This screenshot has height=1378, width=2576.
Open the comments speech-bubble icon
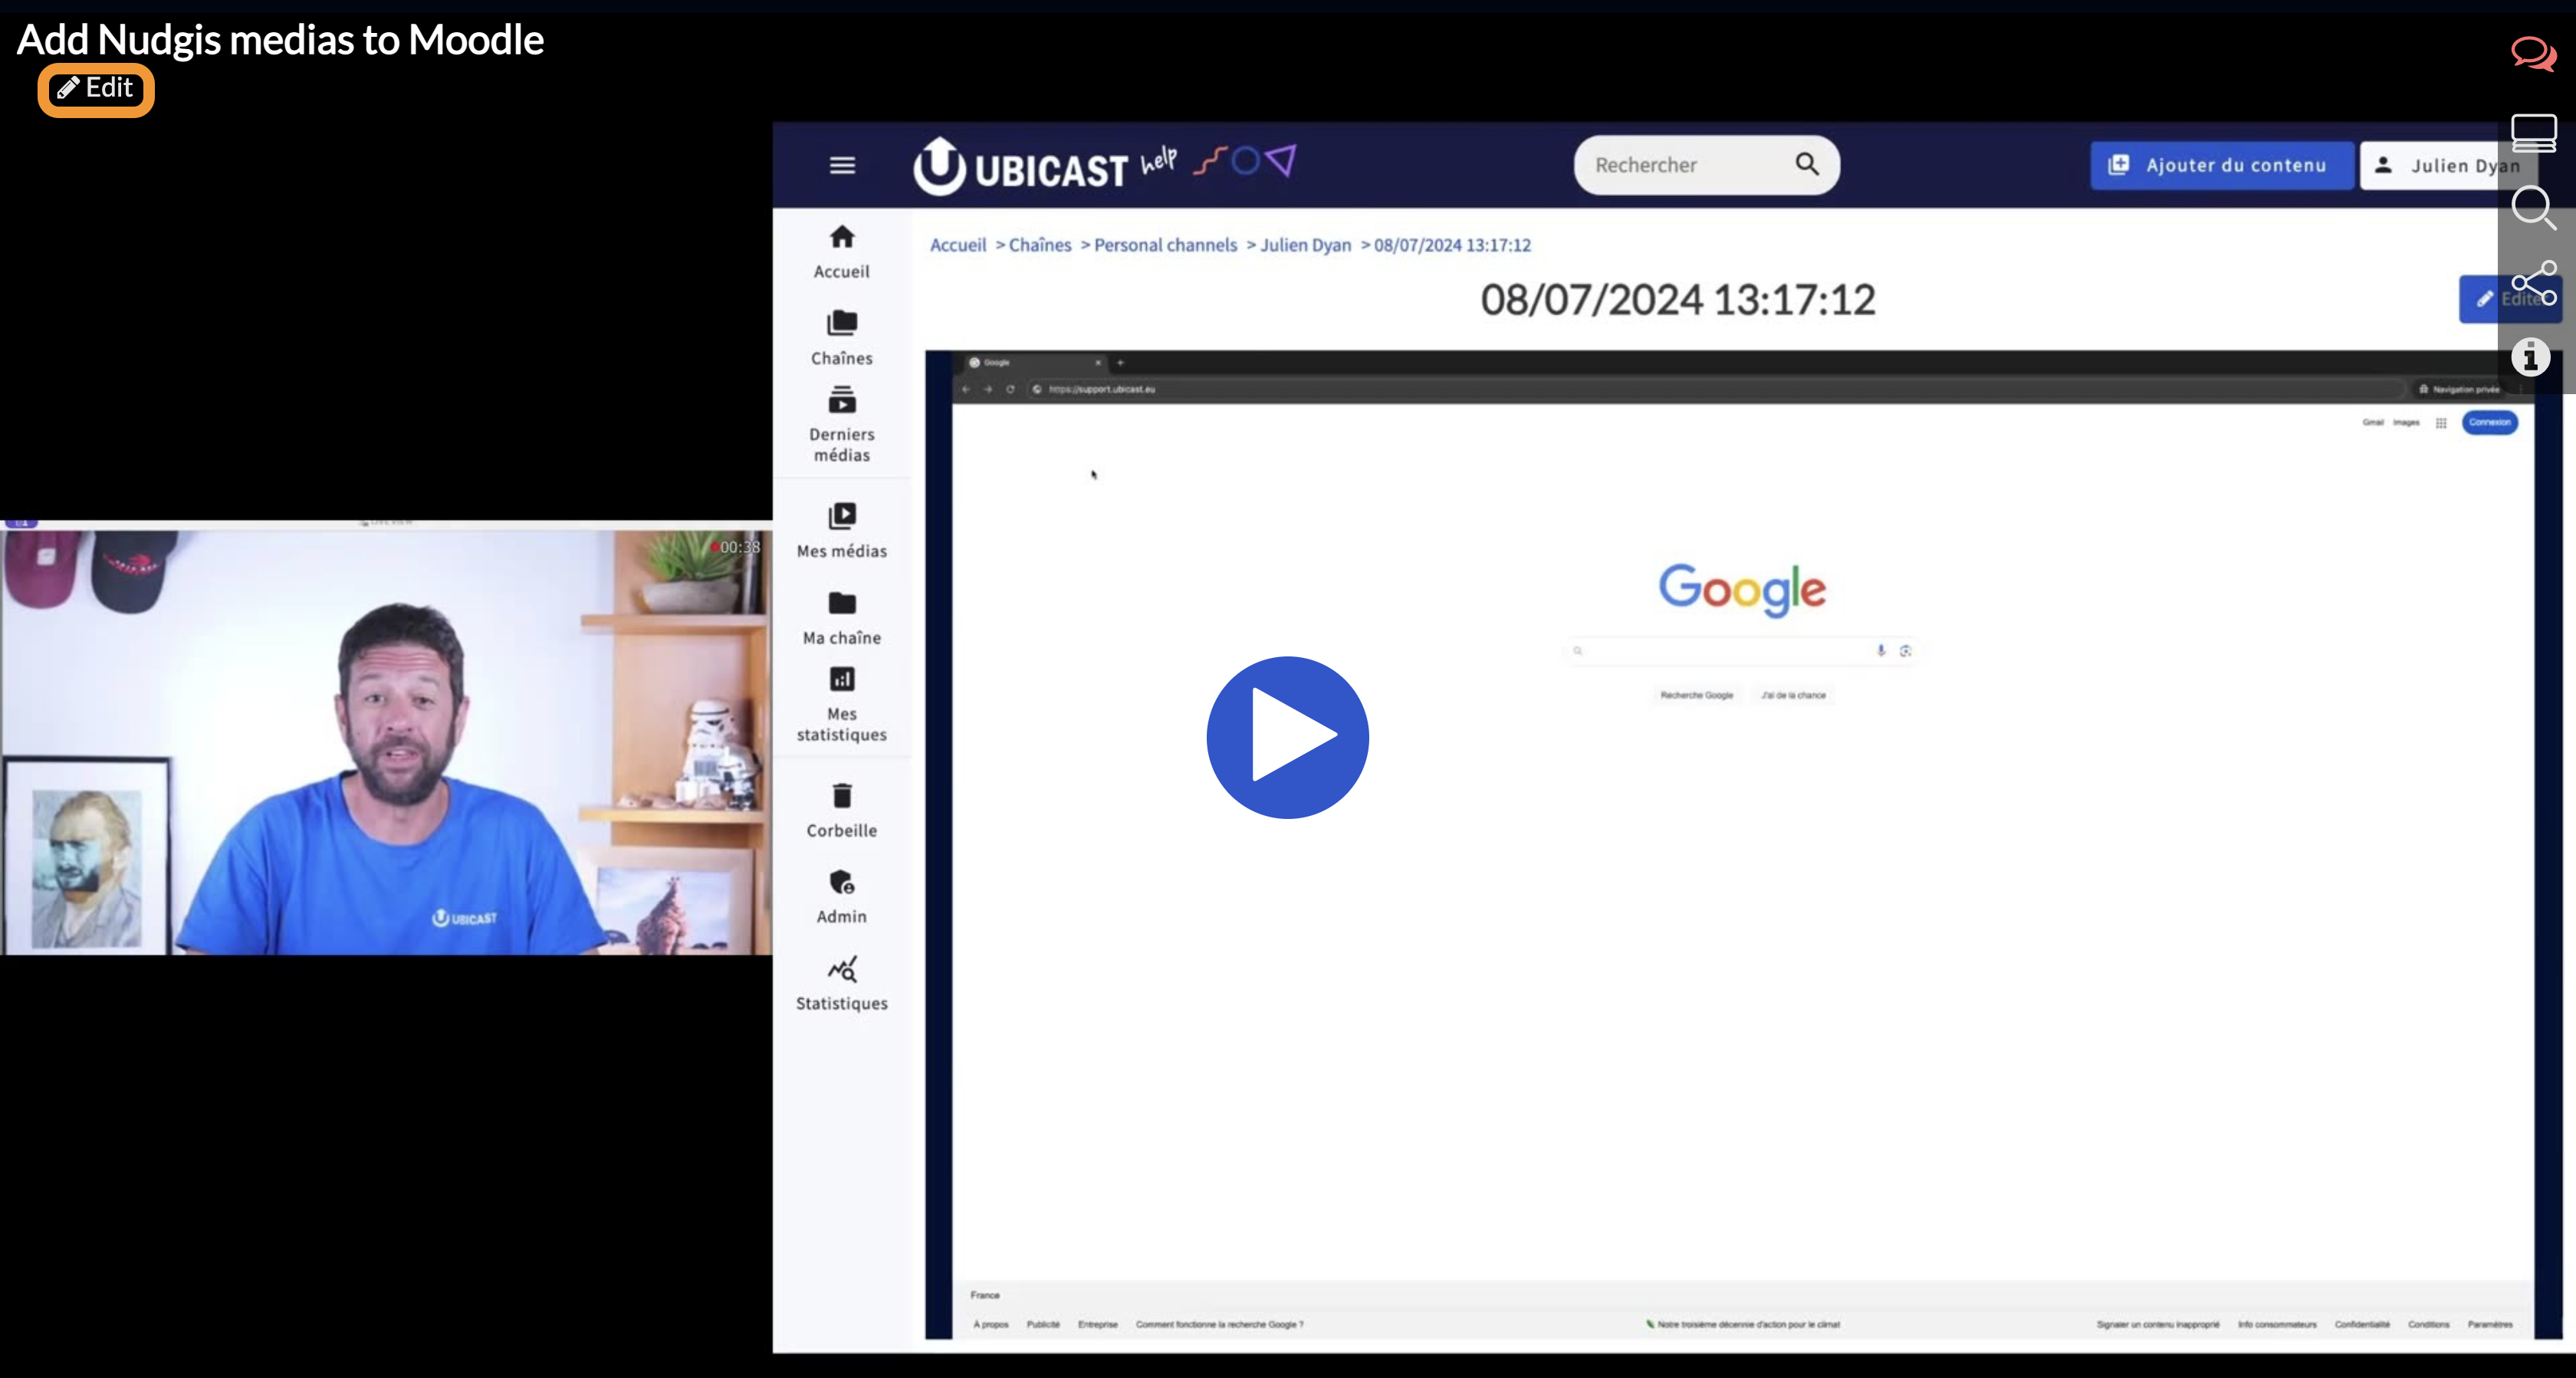click(2533, 54)
